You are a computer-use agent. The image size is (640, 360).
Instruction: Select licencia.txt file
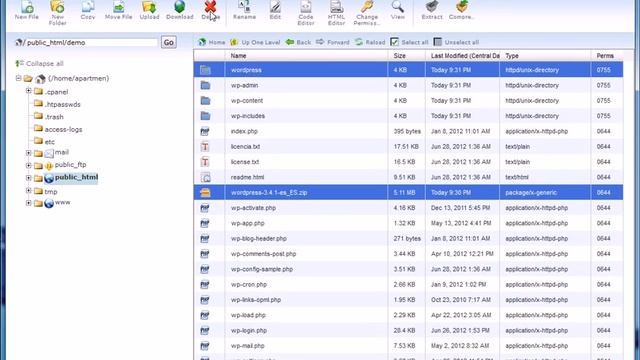[408, 147]
